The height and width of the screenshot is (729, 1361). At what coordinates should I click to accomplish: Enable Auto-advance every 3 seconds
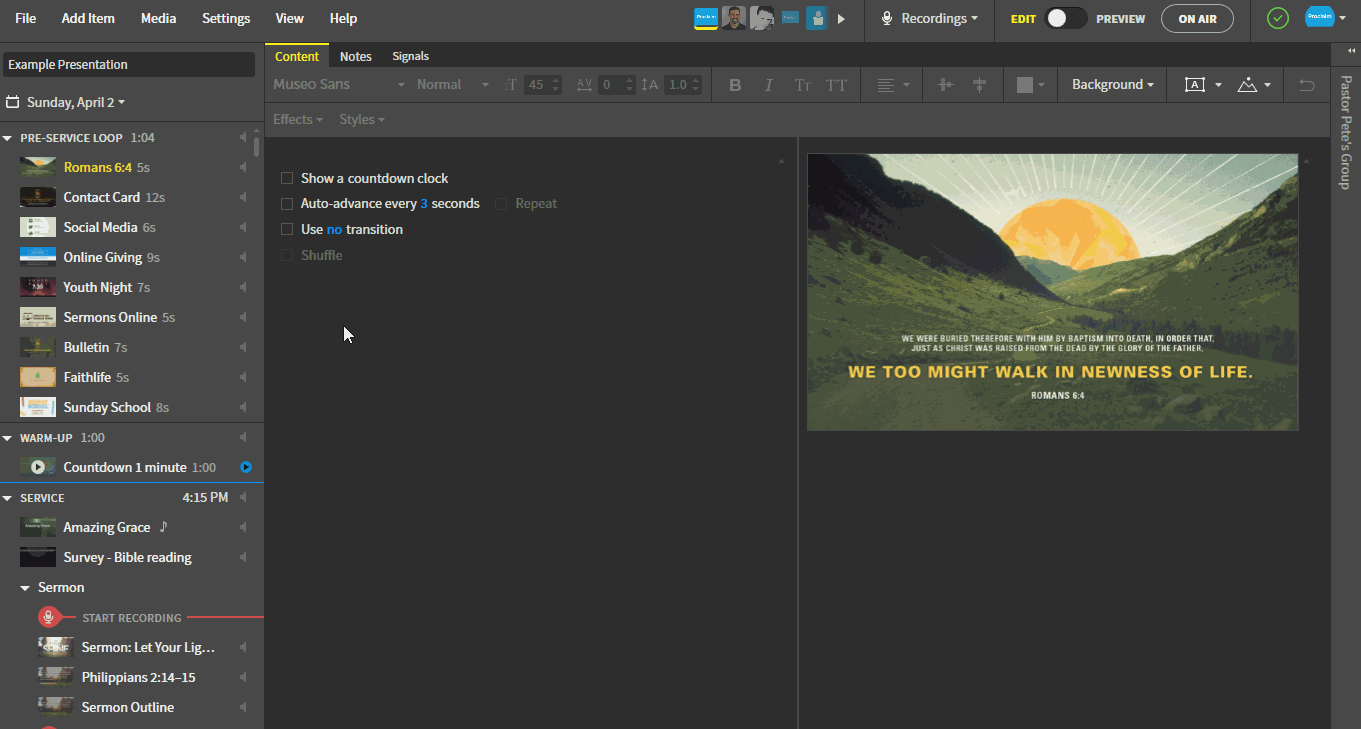coord(287,204)
